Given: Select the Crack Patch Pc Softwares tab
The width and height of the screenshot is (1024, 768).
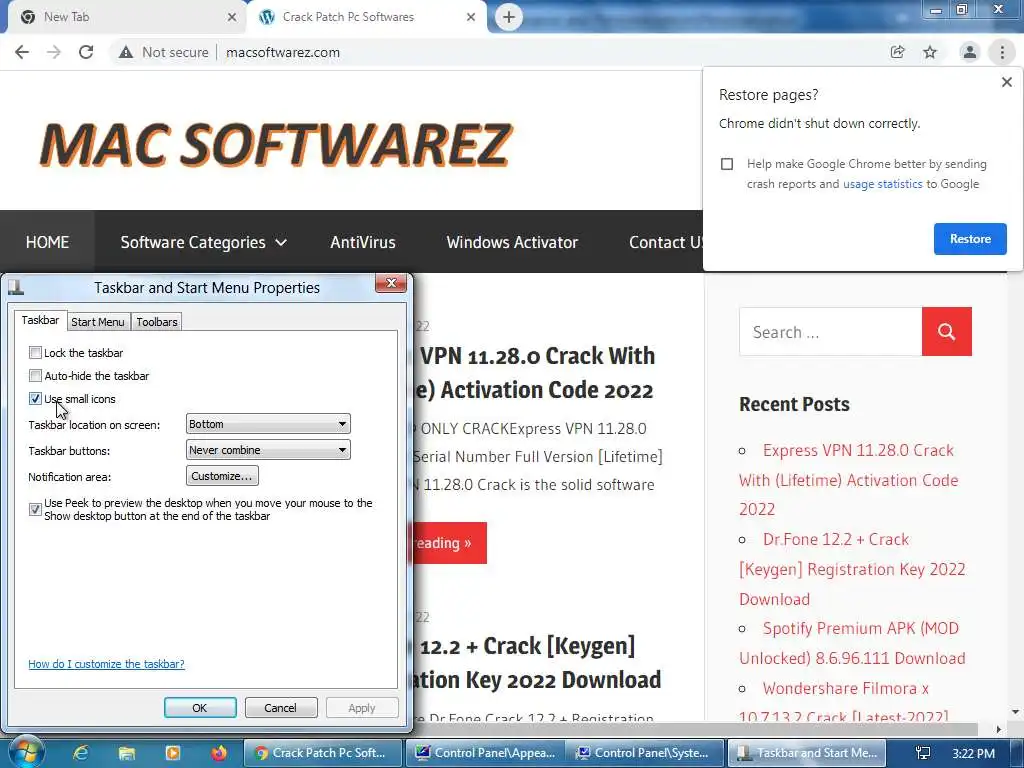Looking at the screenshot, I should pos(366,17).
